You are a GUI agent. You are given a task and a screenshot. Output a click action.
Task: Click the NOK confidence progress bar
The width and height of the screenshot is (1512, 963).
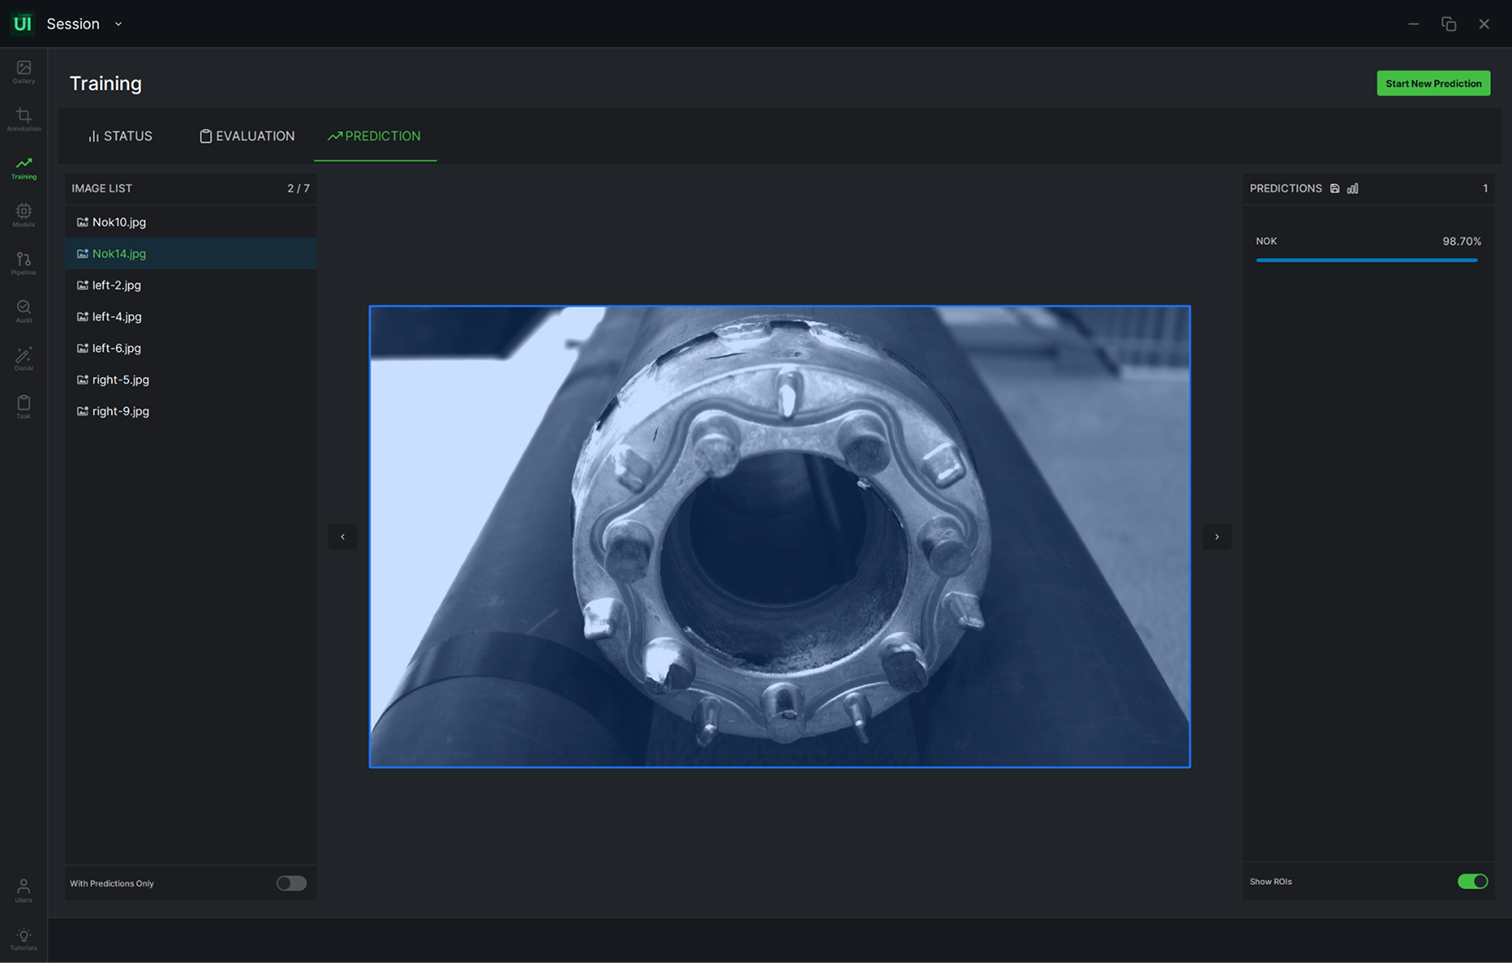click(1366, 260)
